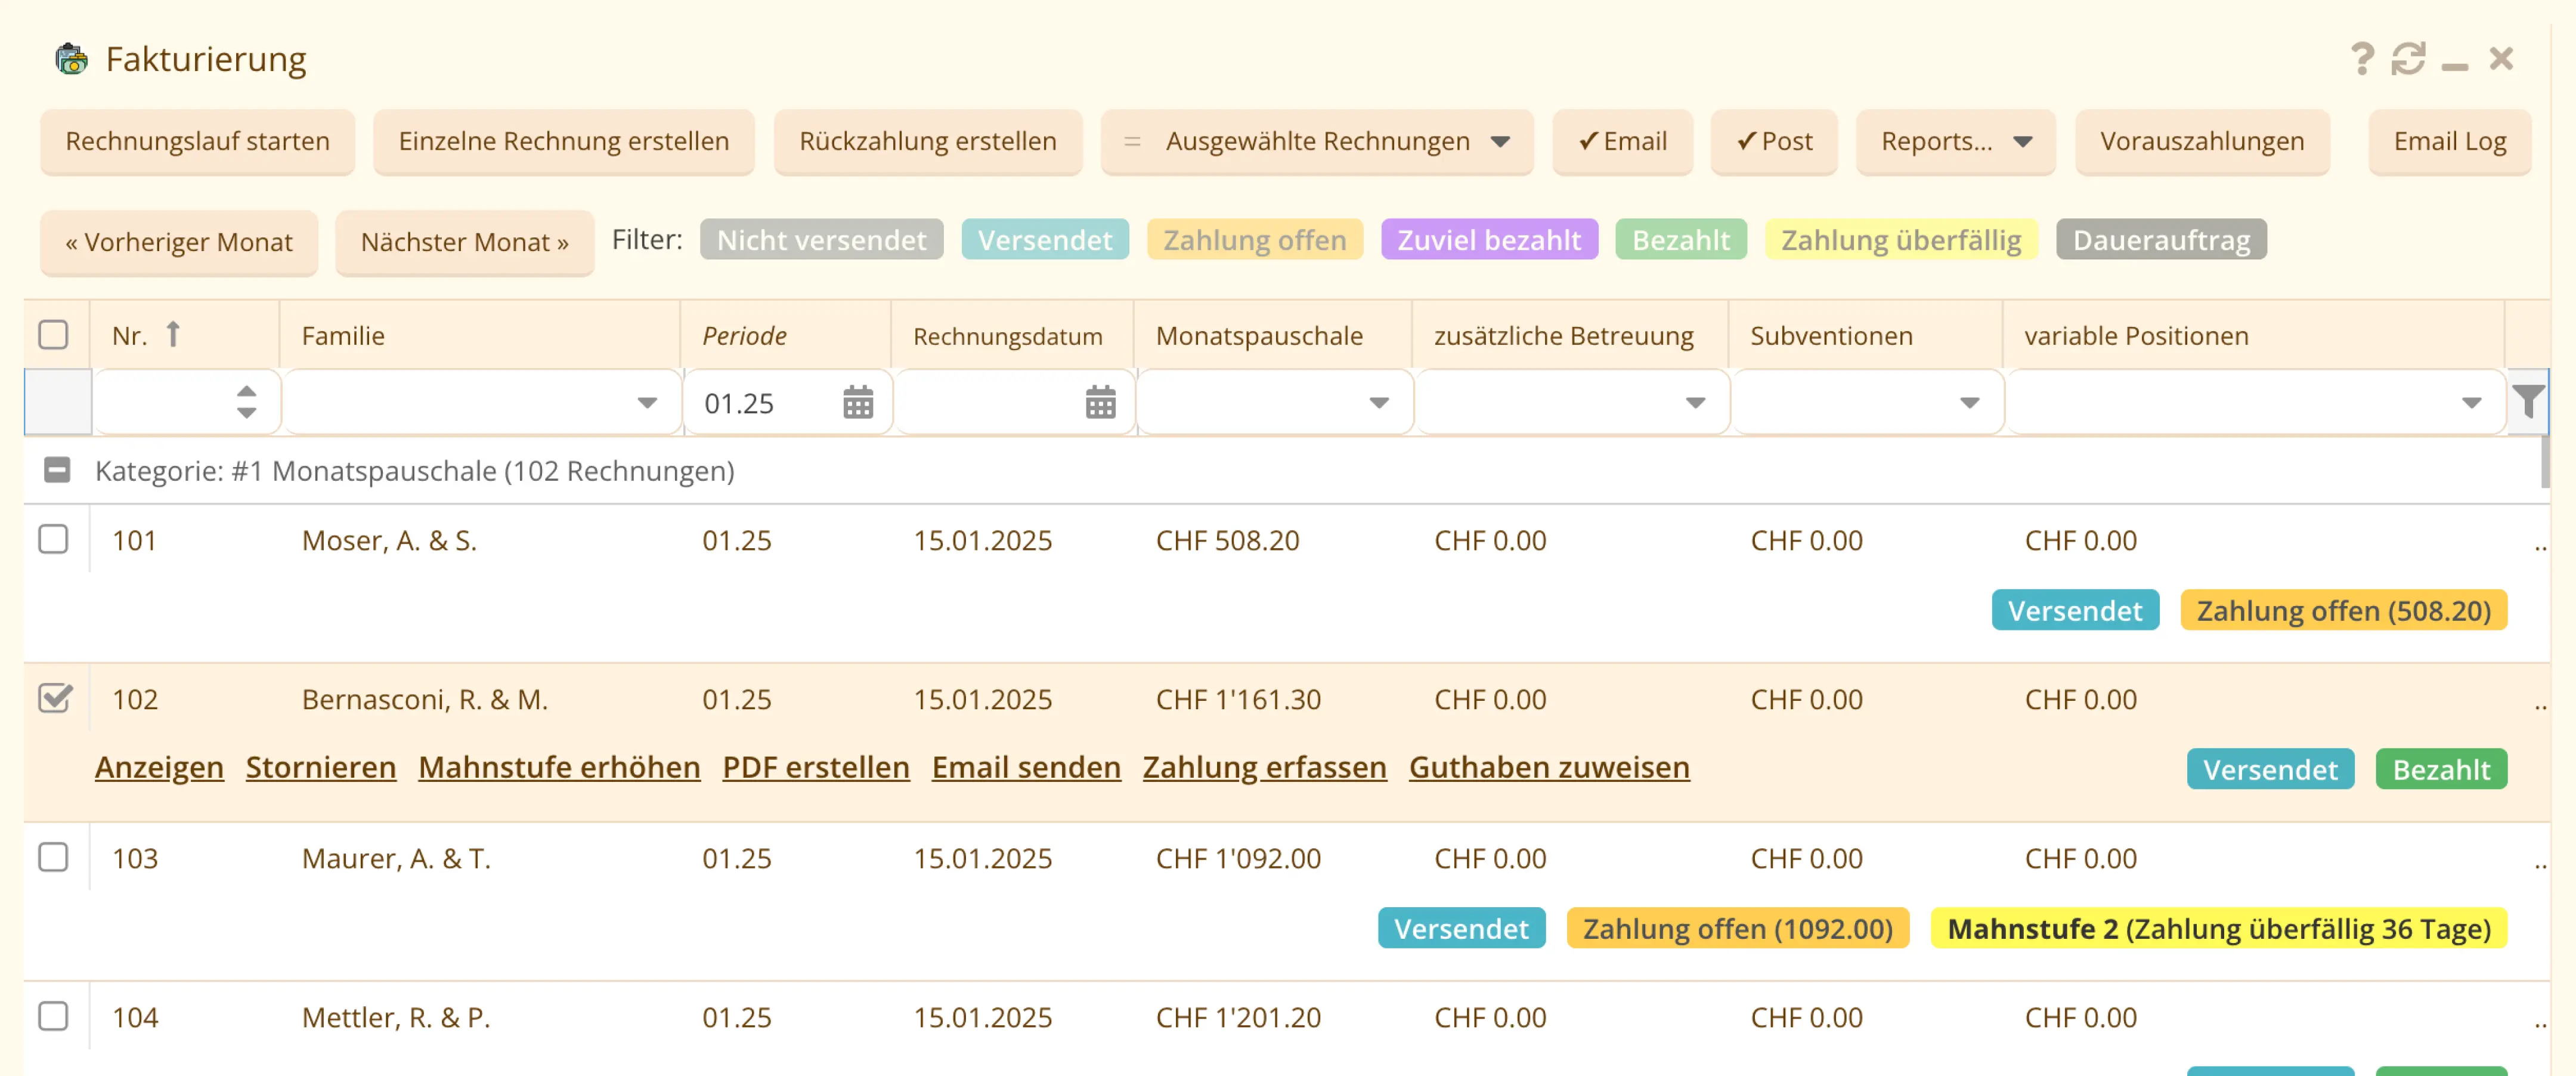Click the help question mark icon

tap(2361, 58)
